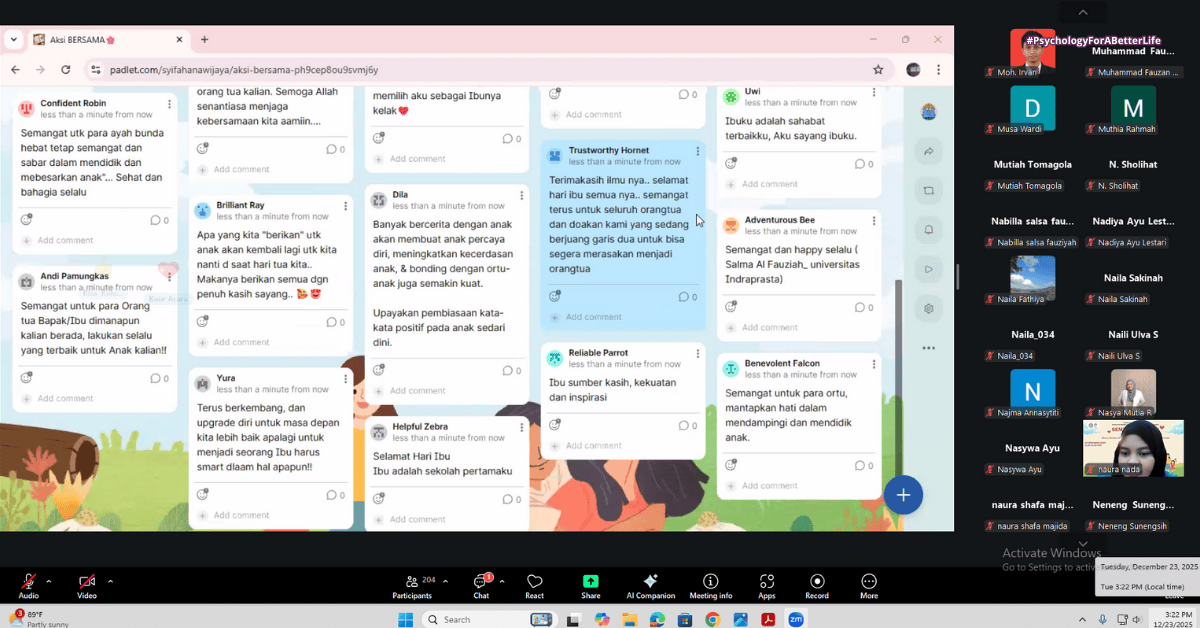Open the Zoom More menu

click(x=869, y=586)
